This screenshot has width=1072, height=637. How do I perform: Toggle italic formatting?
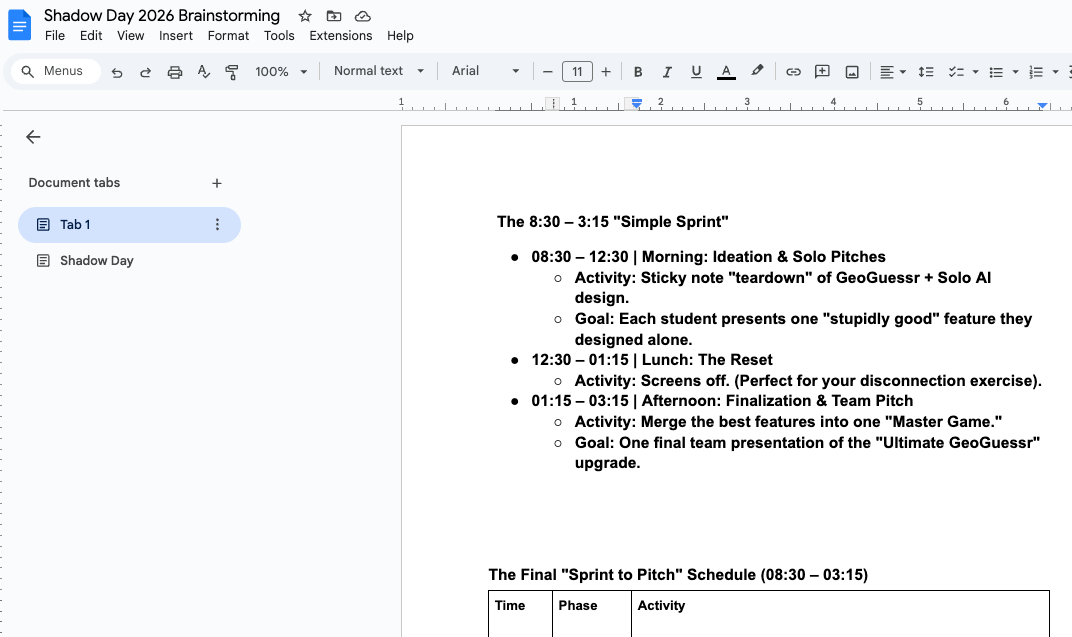667,71
